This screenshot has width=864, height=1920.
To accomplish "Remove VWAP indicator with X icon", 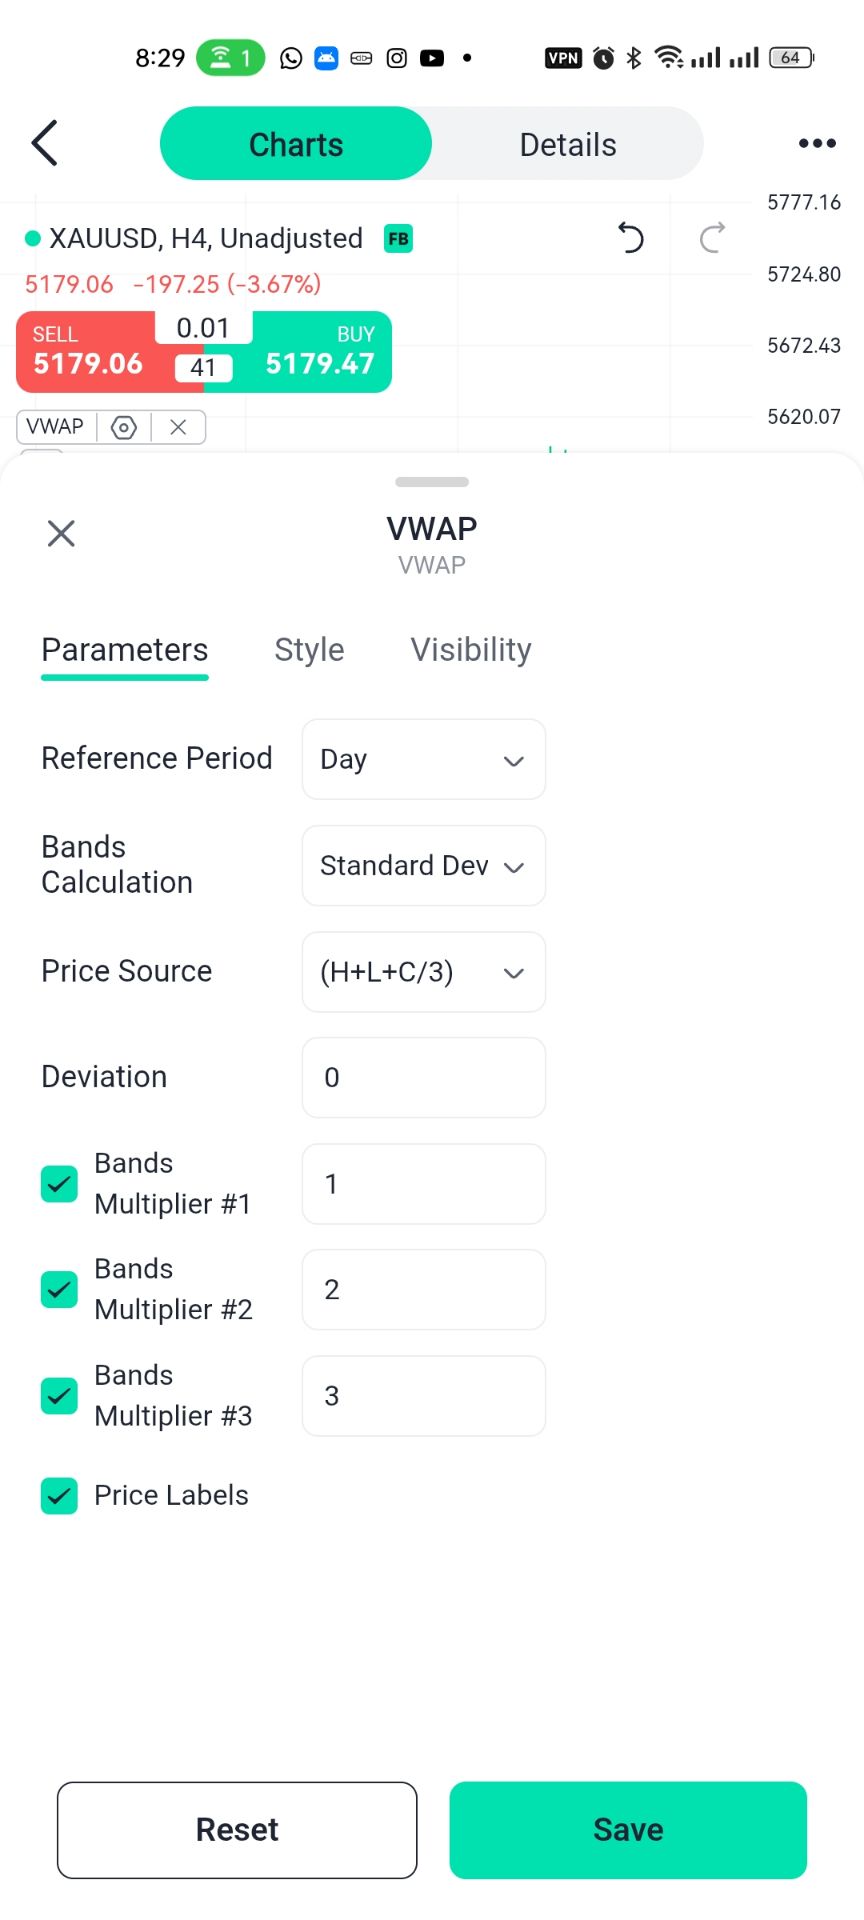I will tap(178, 428).
